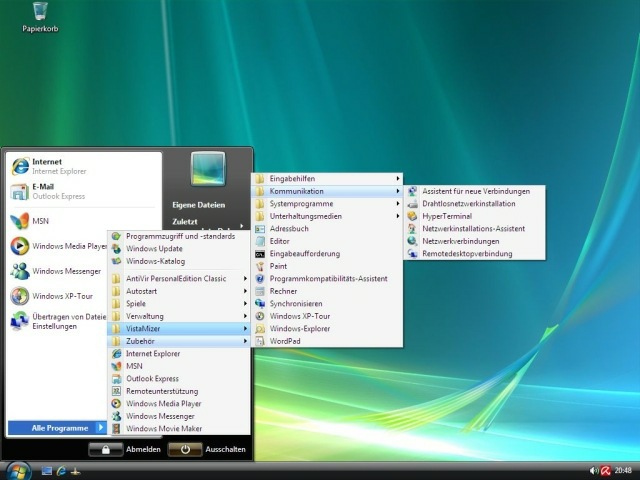Open Windows XP-Tour in the left pane
This screenshot has height=480, width=640.
pos(57,296)
